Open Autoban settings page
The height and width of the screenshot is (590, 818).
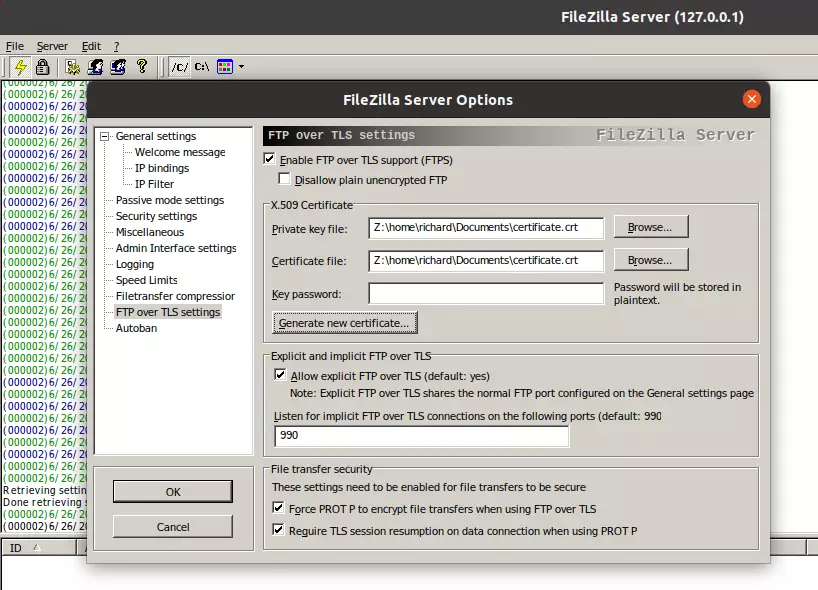[136, 328]
